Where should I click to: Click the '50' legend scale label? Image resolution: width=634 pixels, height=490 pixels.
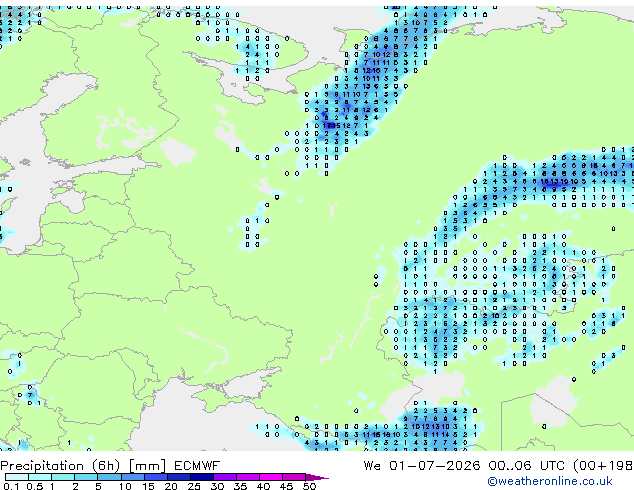pos(309,486)
